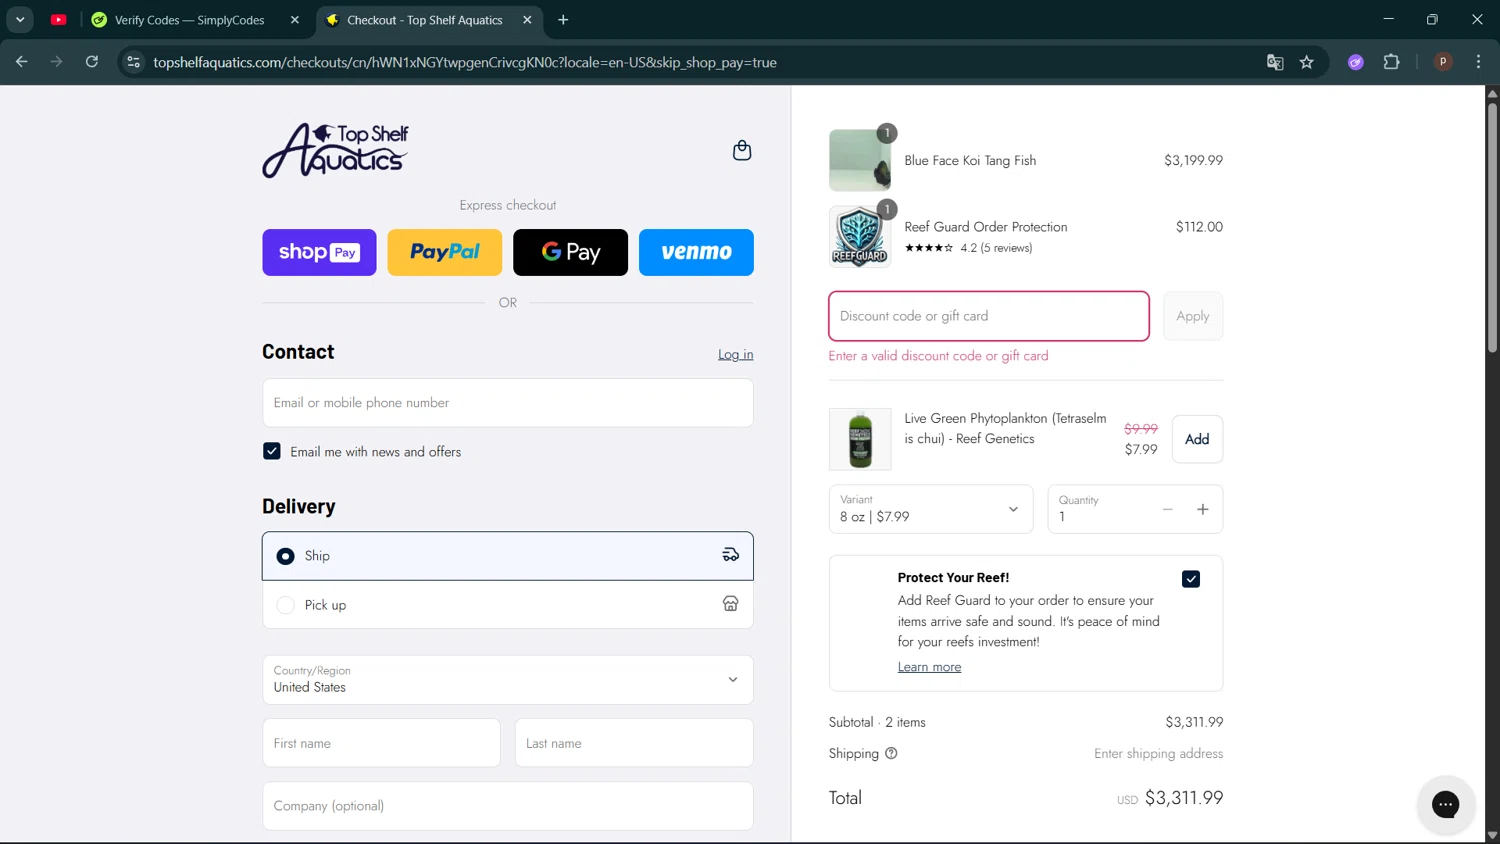The image size is (1500, 844).
Task: Click the Total $3,311.99 amount
Action: [x=1184, y=798]
